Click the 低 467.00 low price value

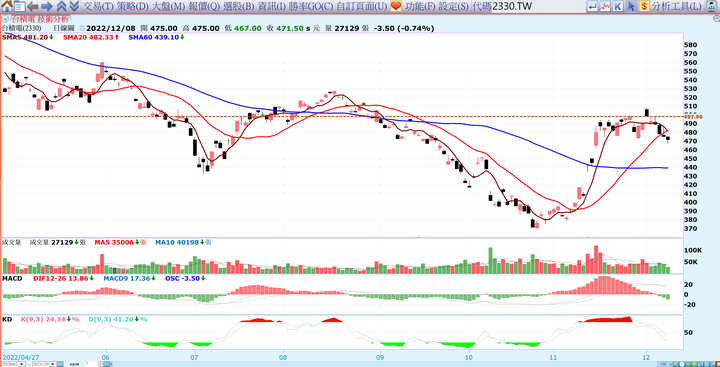pyautogui.click(x=243, y=28)
